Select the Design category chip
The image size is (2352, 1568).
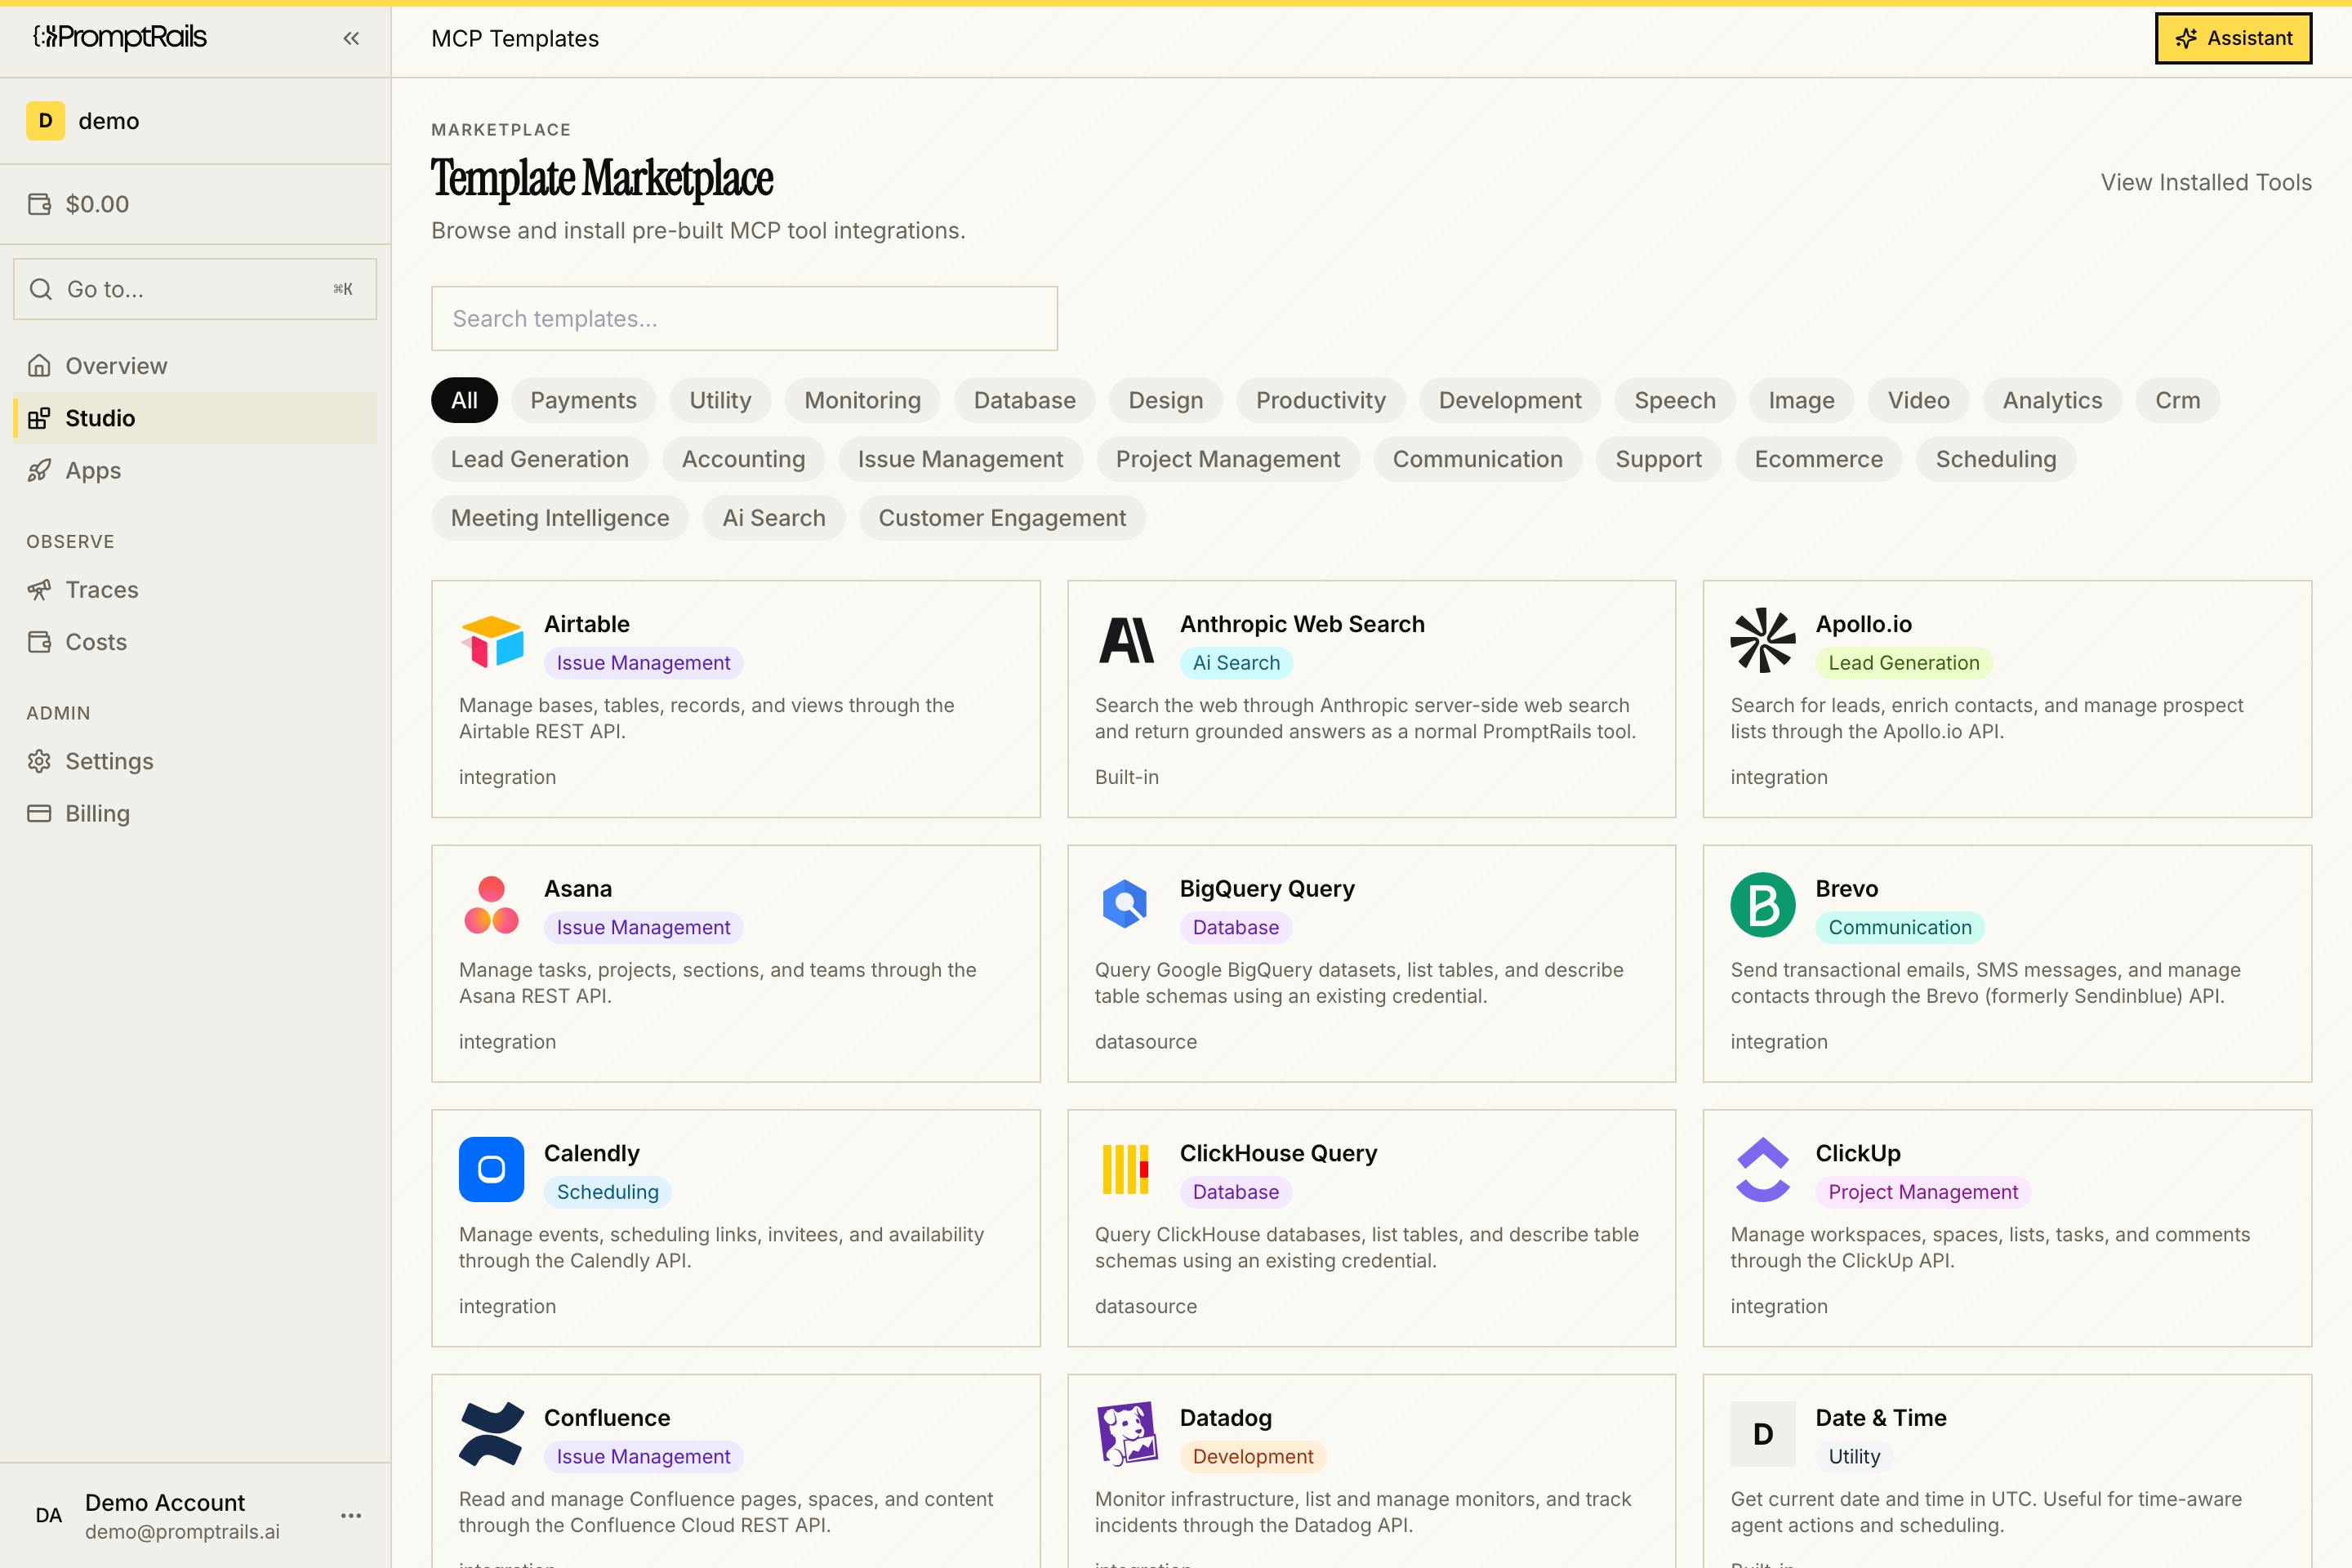coord(1165,400)
